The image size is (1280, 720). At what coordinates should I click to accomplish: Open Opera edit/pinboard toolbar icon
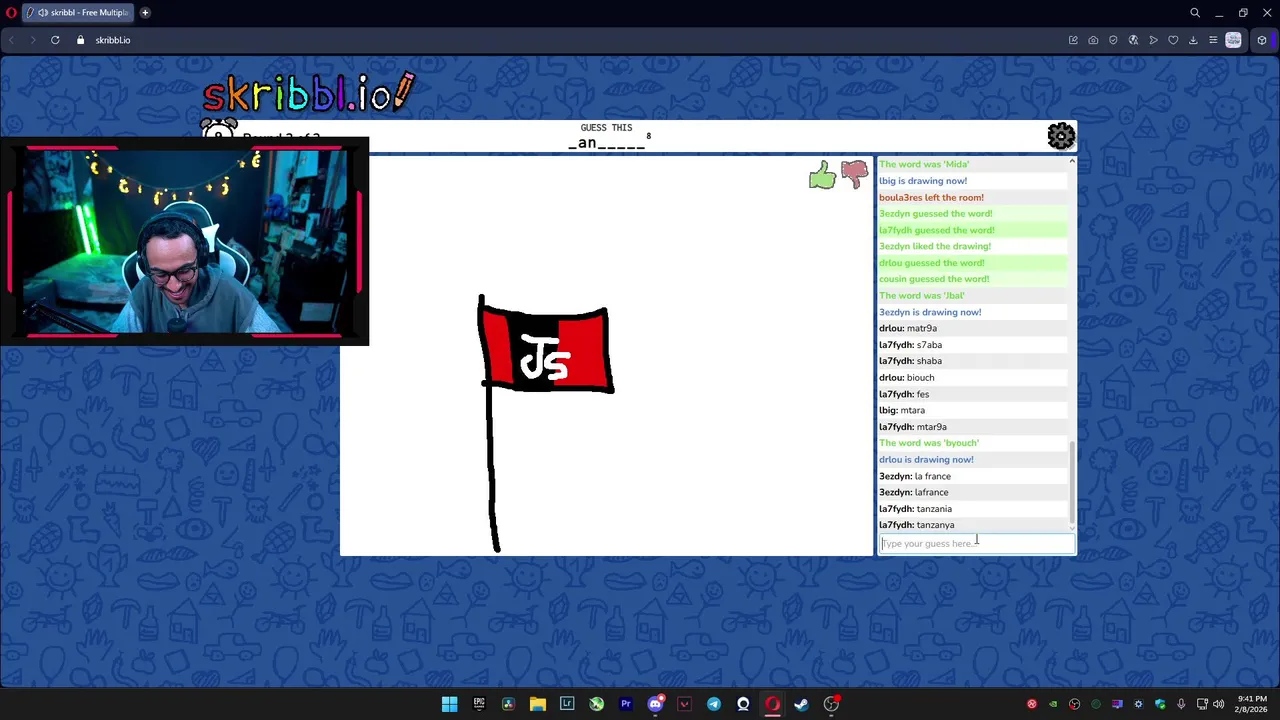click(x=1073, y=40)
